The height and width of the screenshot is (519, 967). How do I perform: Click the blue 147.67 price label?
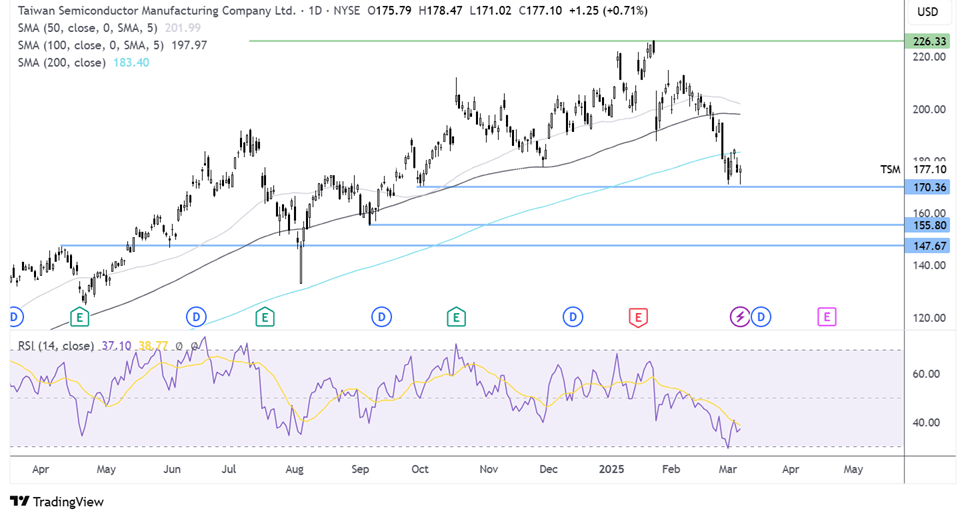pyautogui.click(x=929, y=246)
